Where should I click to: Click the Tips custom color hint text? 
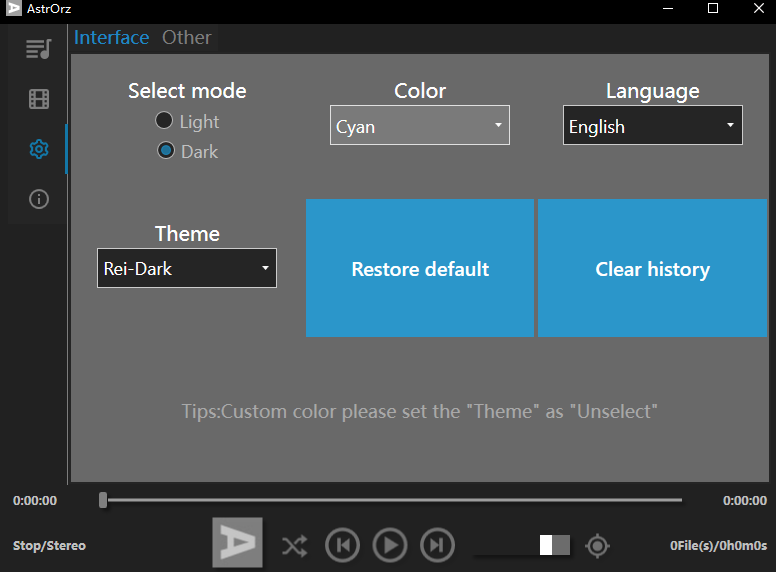(x=420, y=411)
